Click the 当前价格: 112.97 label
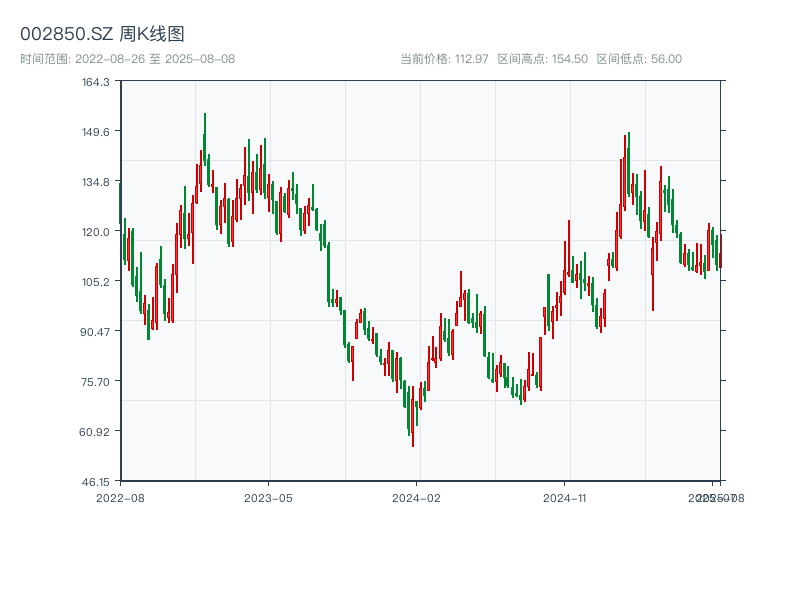 pyautogui.click(x=444, y=59)
